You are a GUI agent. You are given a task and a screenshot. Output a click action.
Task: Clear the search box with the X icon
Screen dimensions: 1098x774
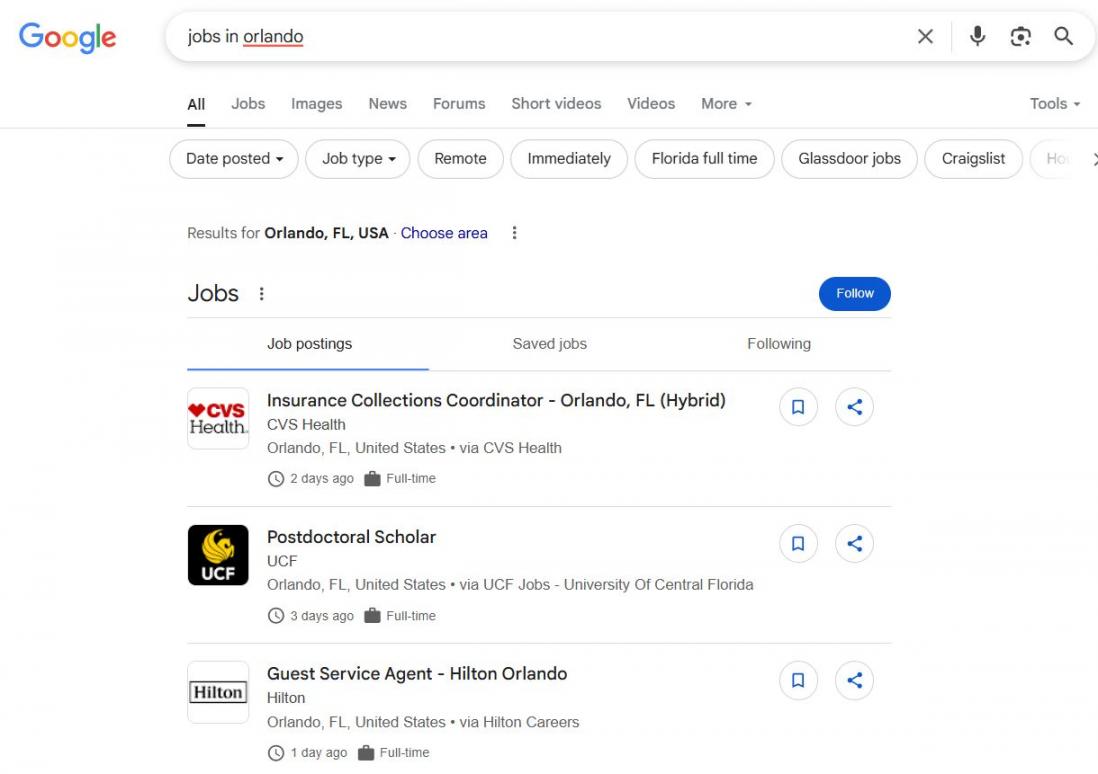(925, 36)
